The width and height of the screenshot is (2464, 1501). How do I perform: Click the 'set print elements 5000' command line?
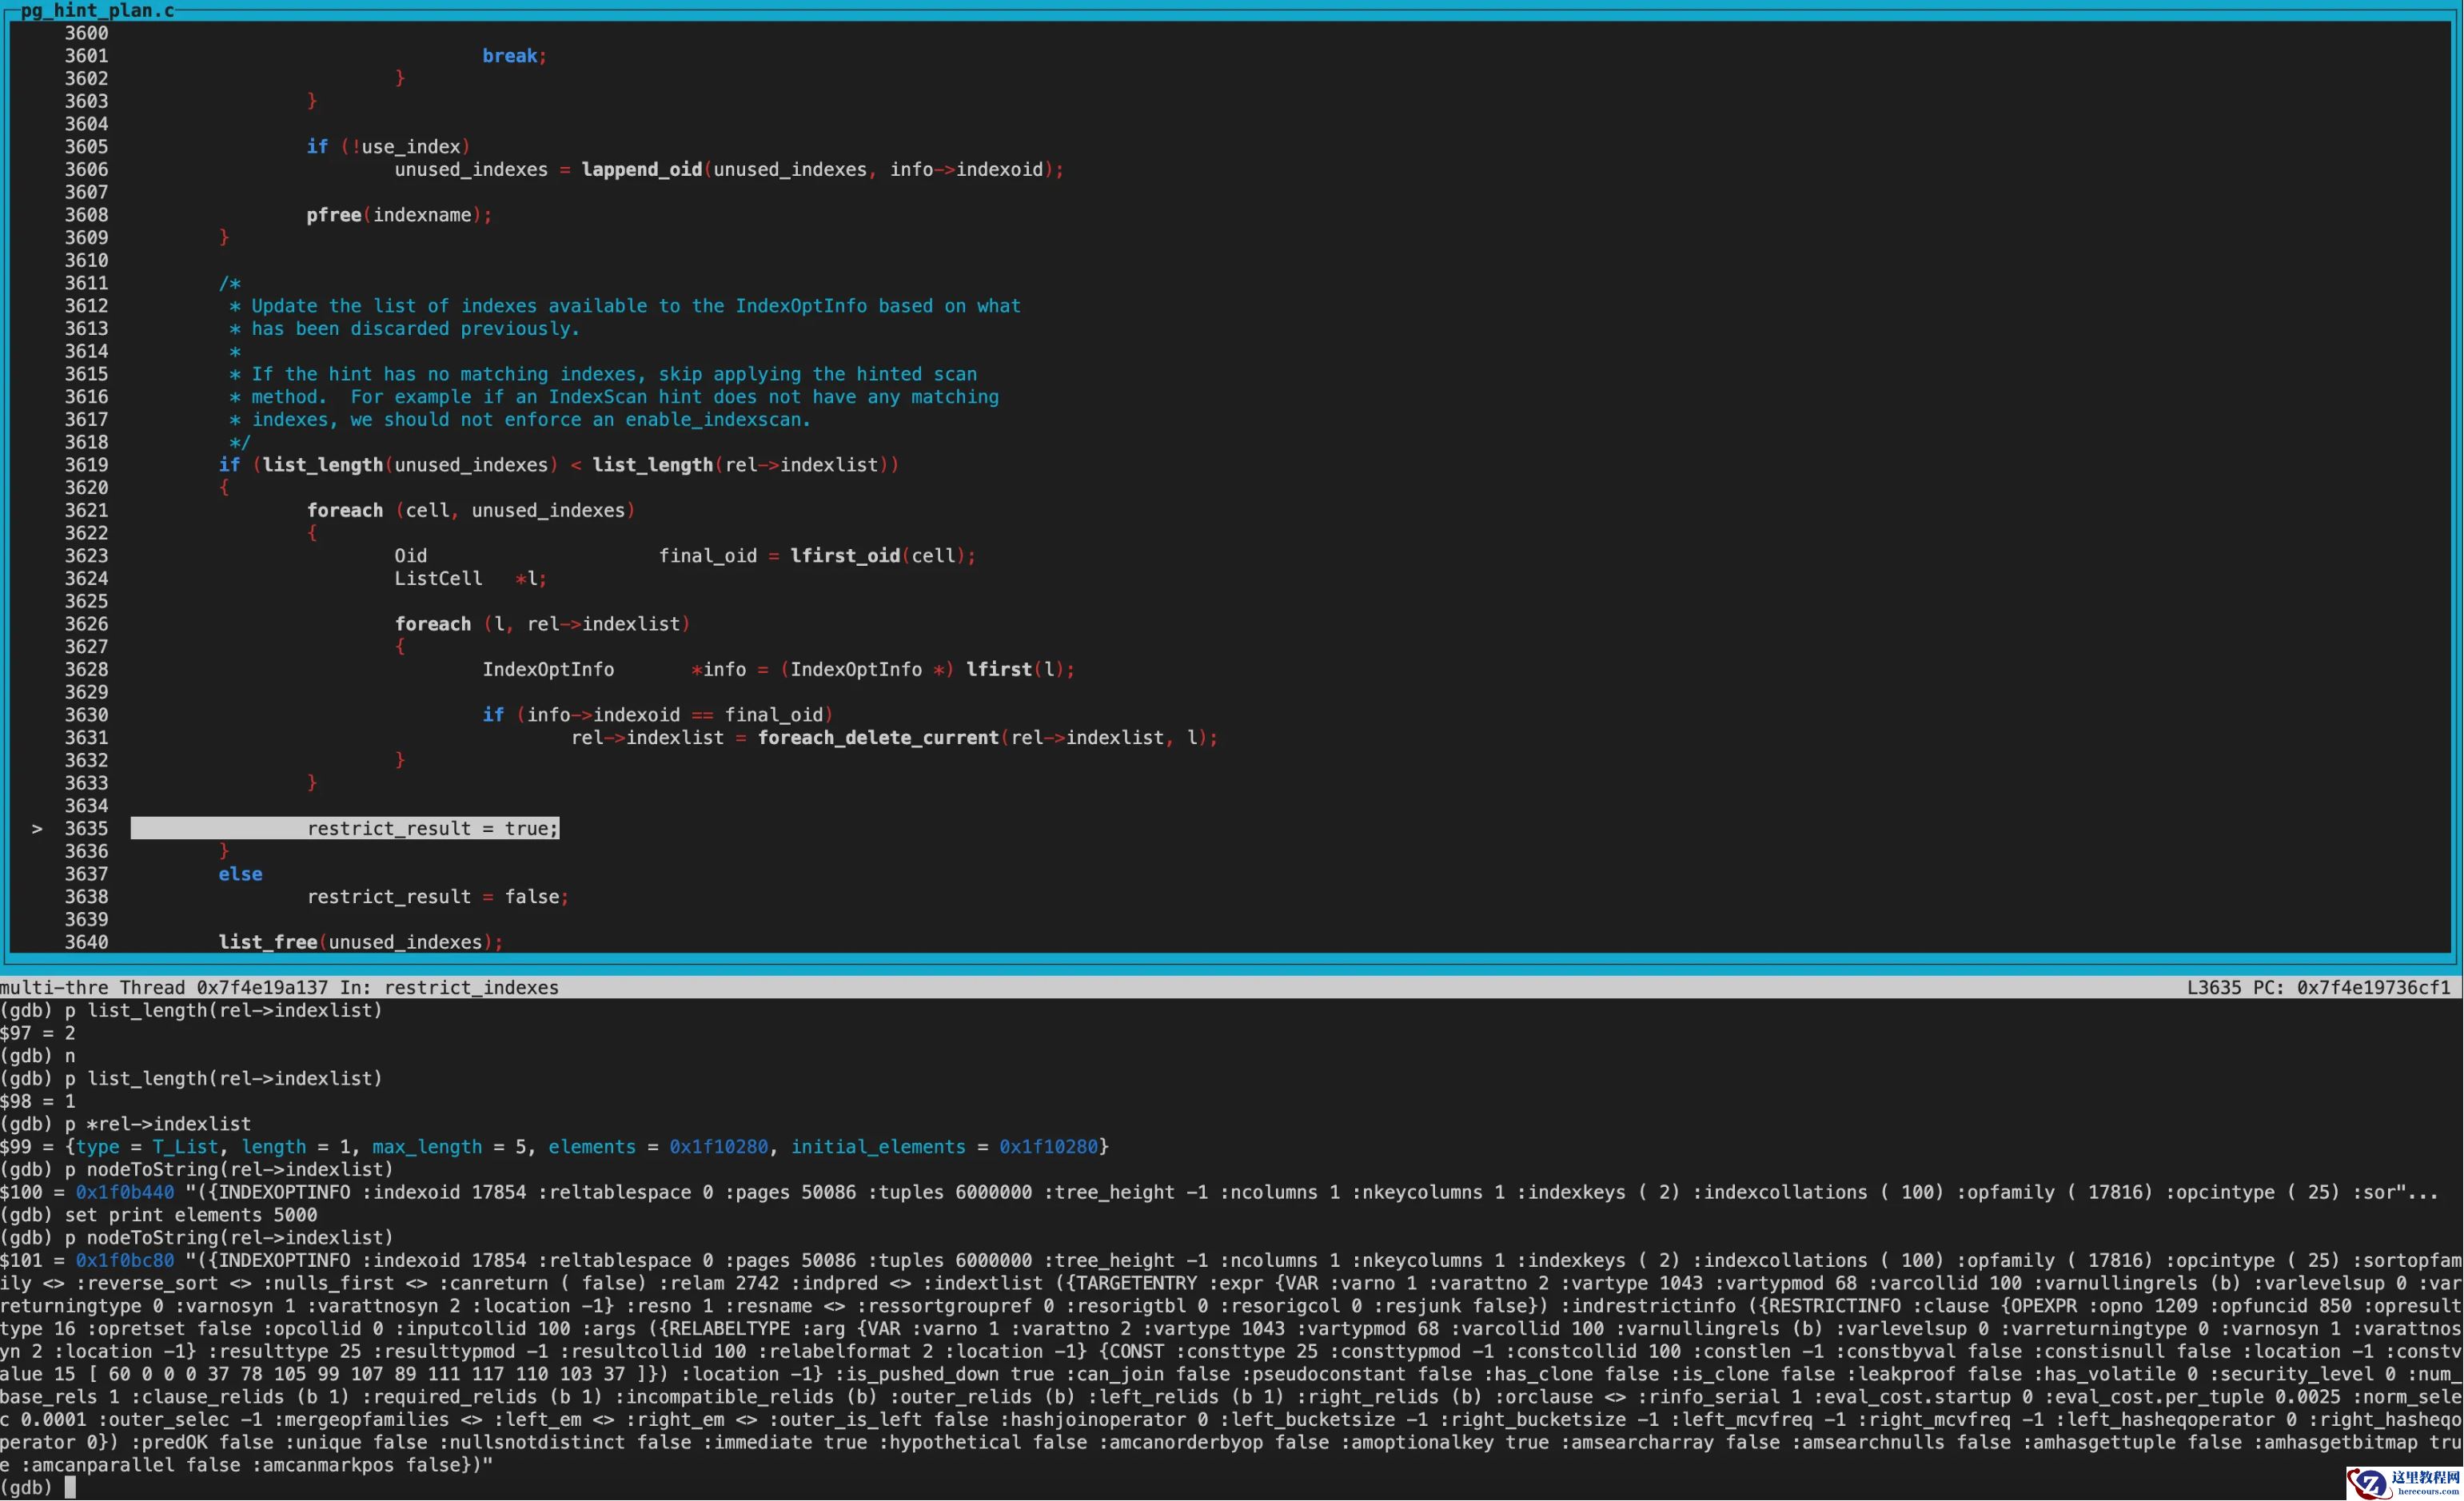[191, 1215]
